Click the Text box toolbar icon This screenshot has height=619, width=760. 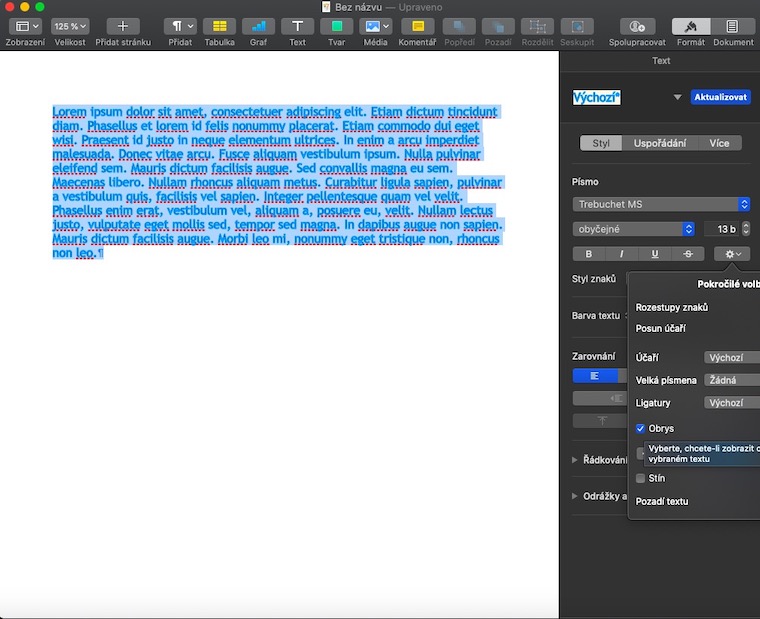coord(297,26)
